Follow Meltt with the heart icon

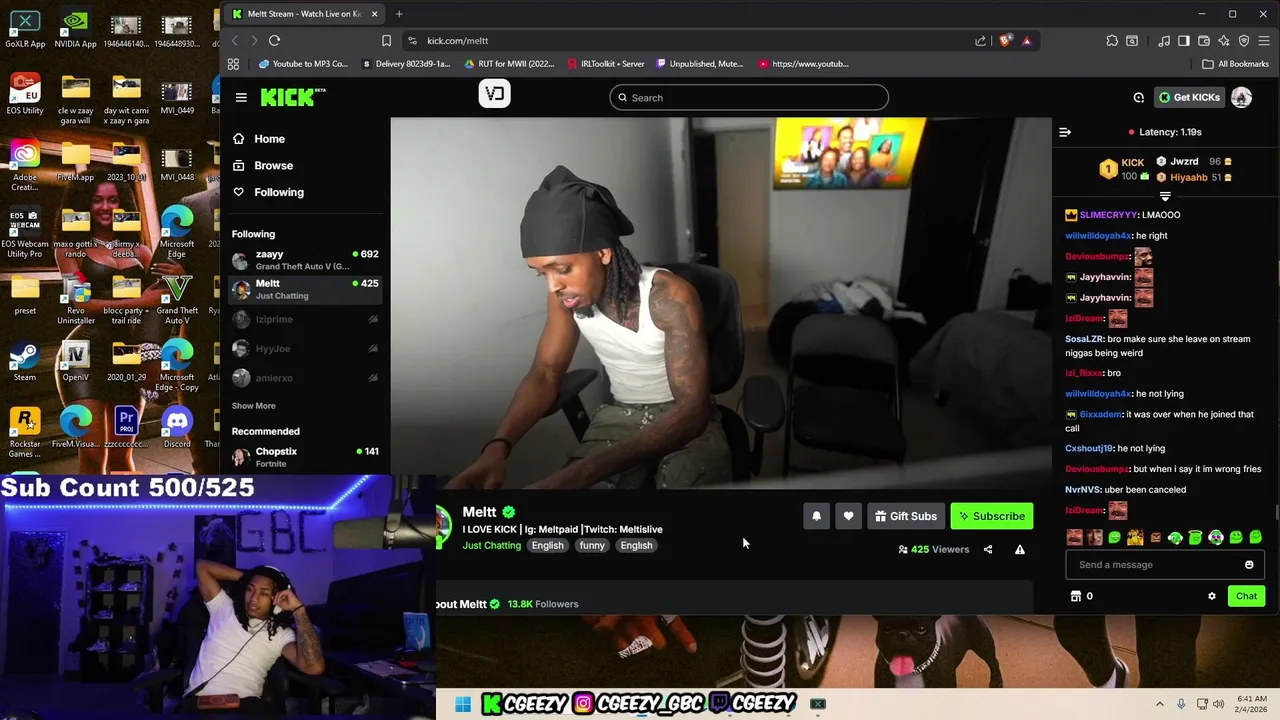[x=848, y=516]
